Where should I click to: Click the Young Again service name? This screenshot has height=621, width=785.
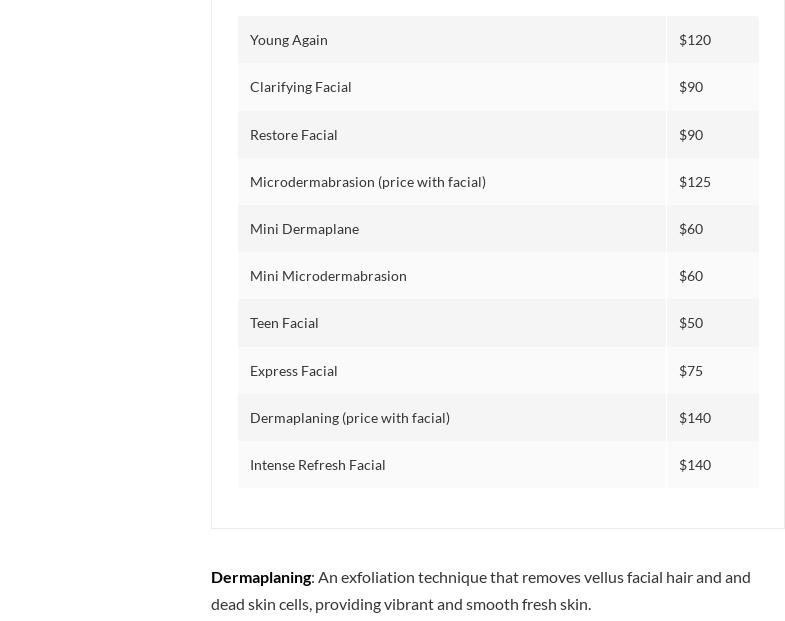(289, 40)
